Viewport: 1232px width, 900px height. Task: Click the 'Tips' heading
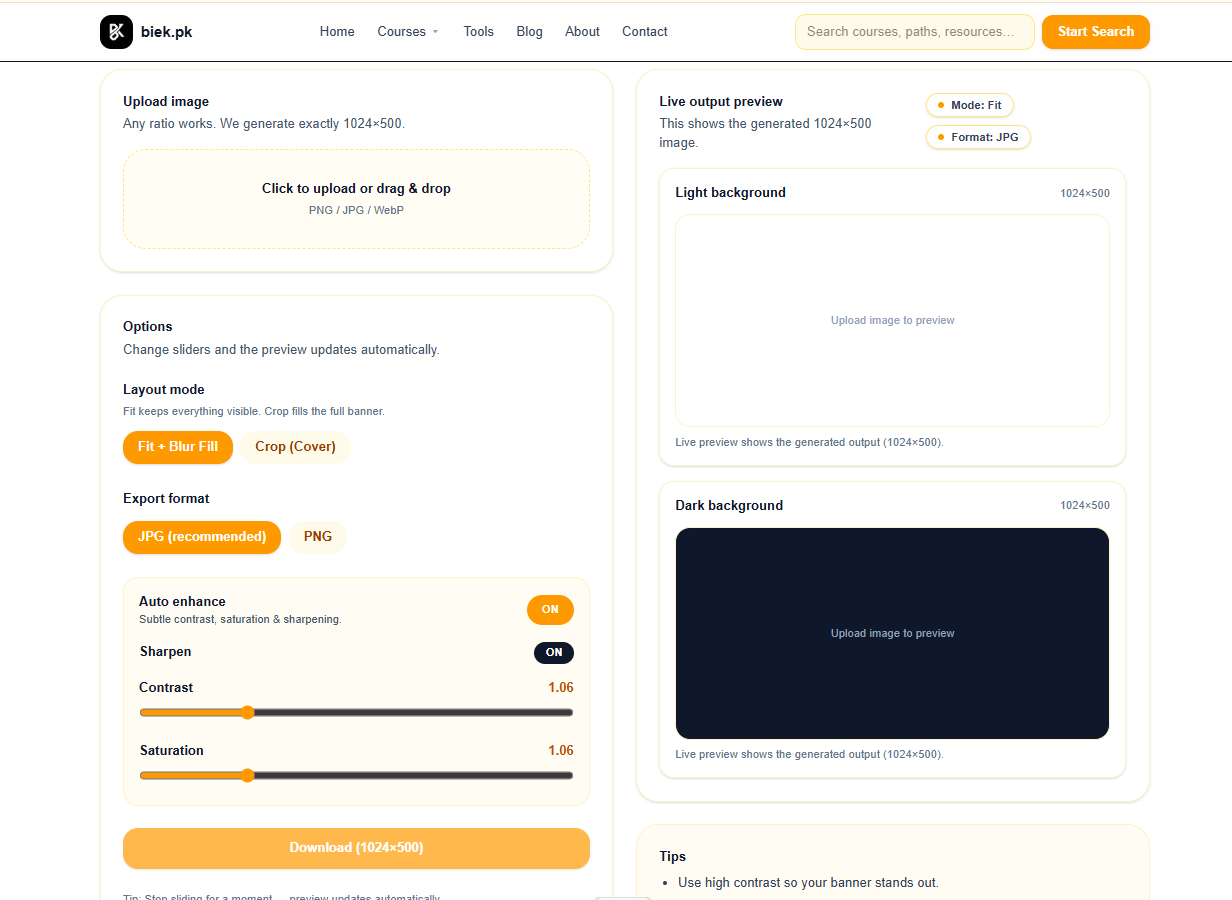(673, 857)
